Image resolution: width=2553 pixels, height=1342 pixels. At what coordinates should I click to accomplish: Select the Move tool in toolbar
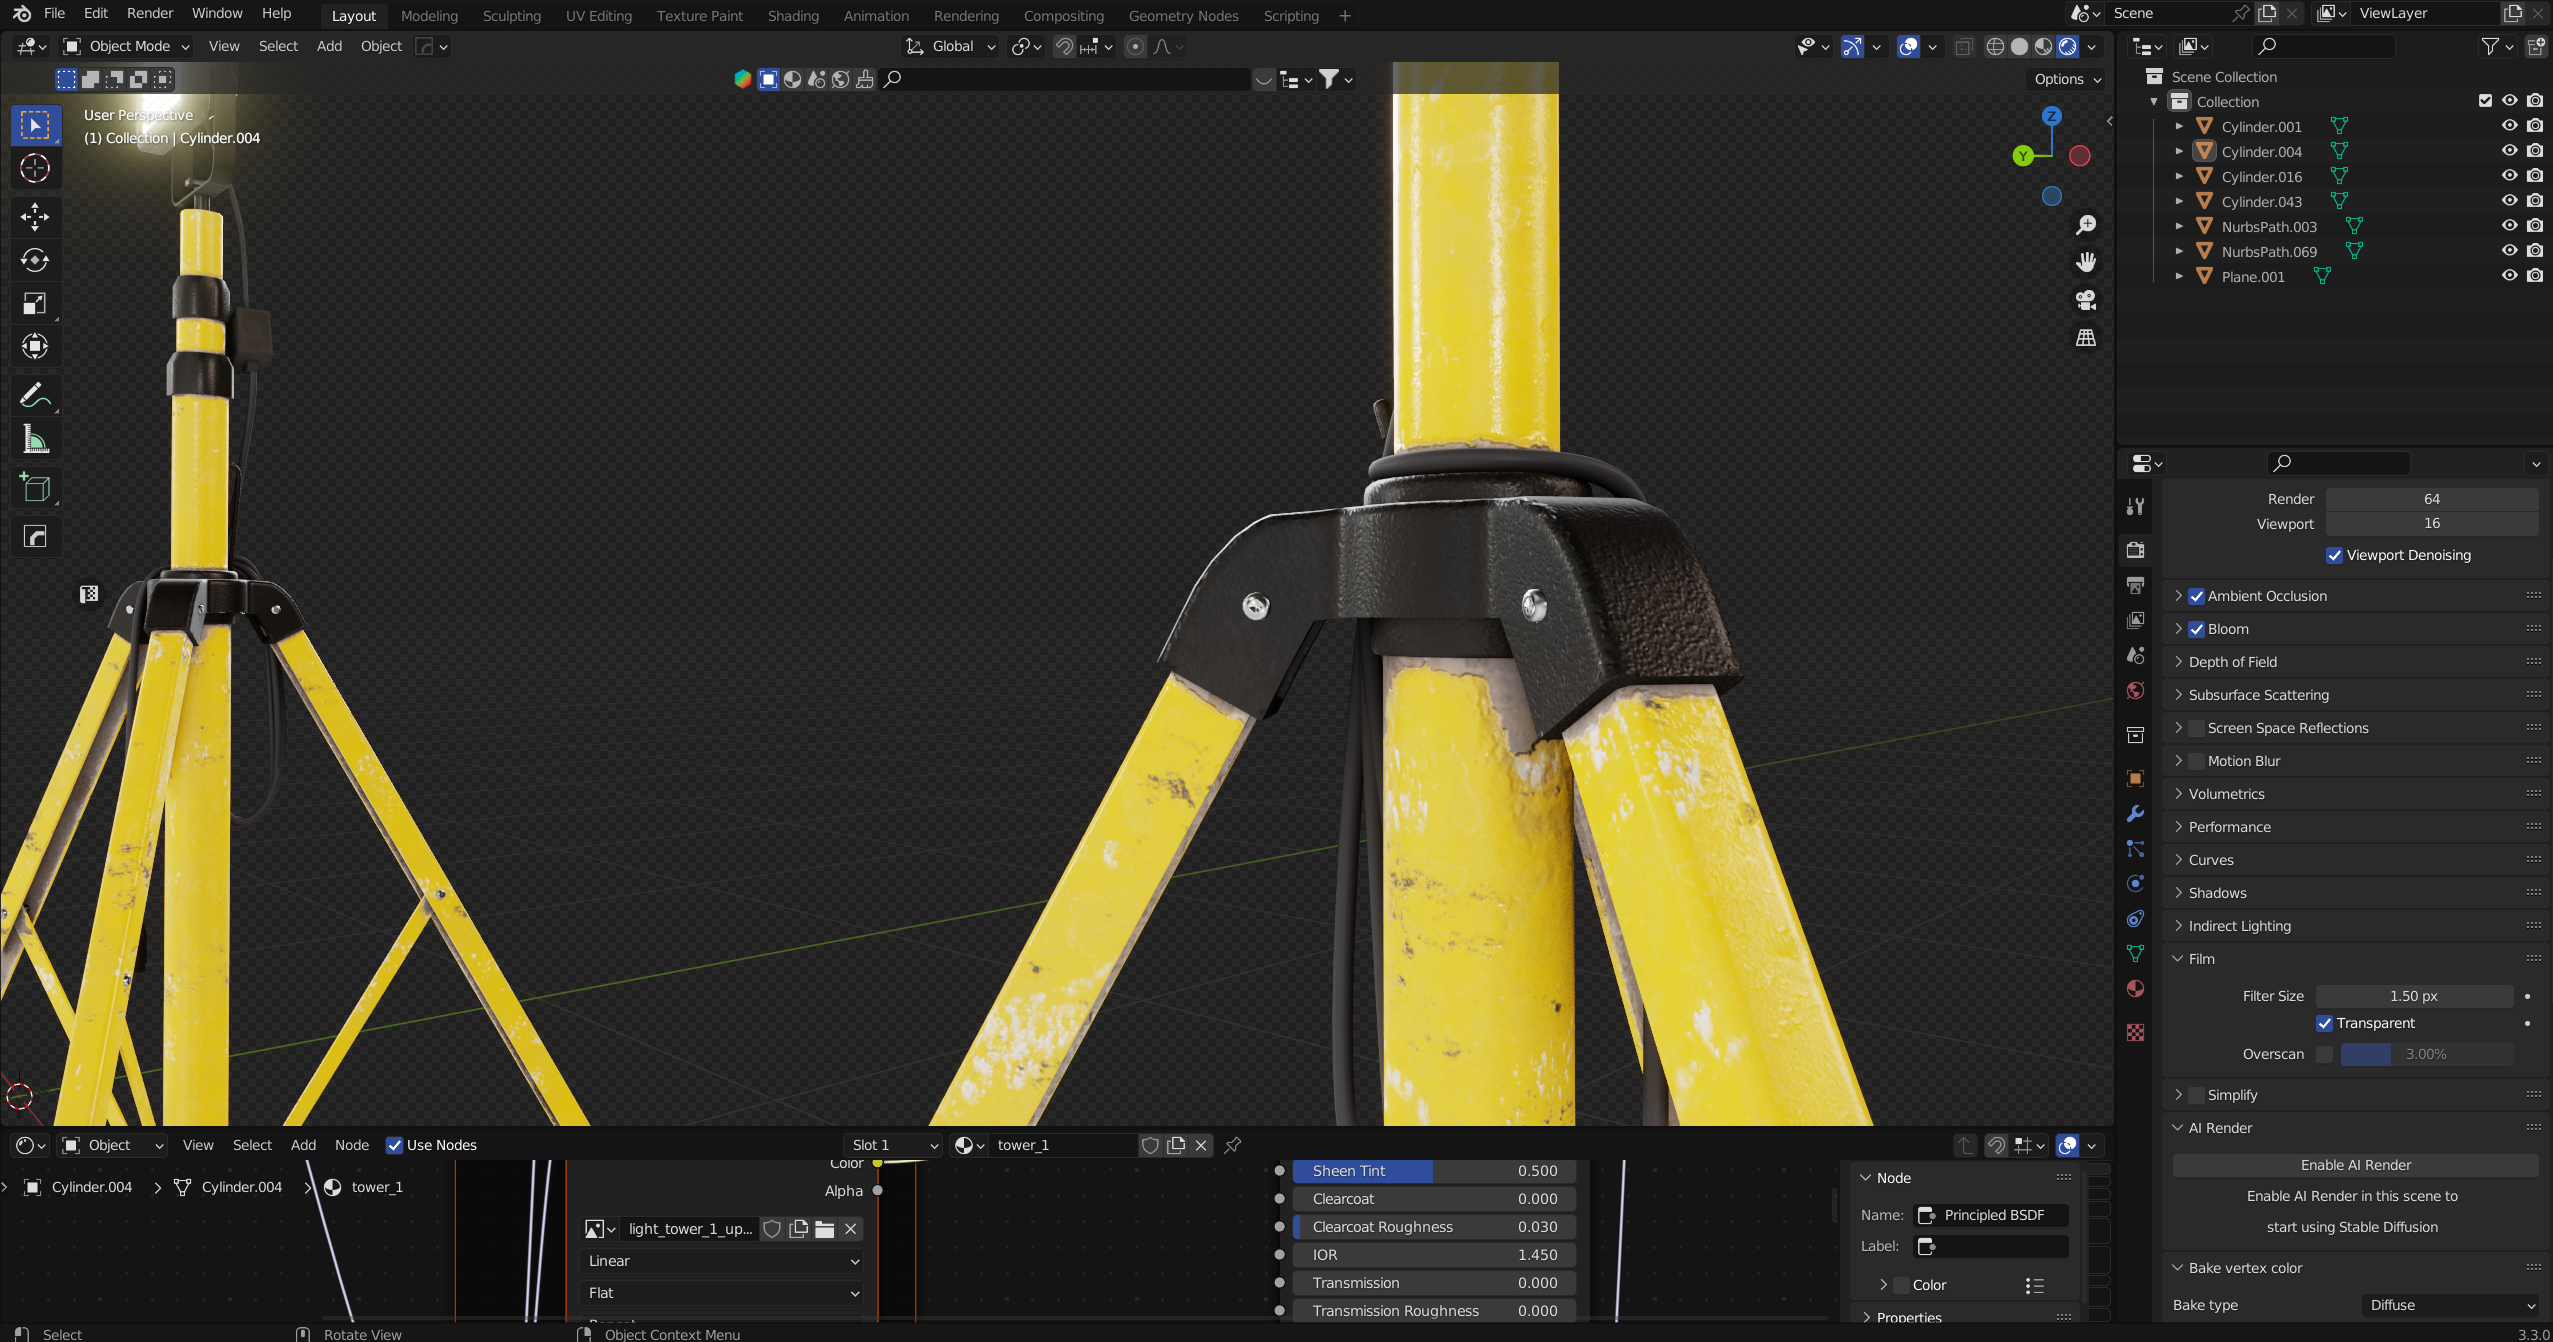(35, 216)
